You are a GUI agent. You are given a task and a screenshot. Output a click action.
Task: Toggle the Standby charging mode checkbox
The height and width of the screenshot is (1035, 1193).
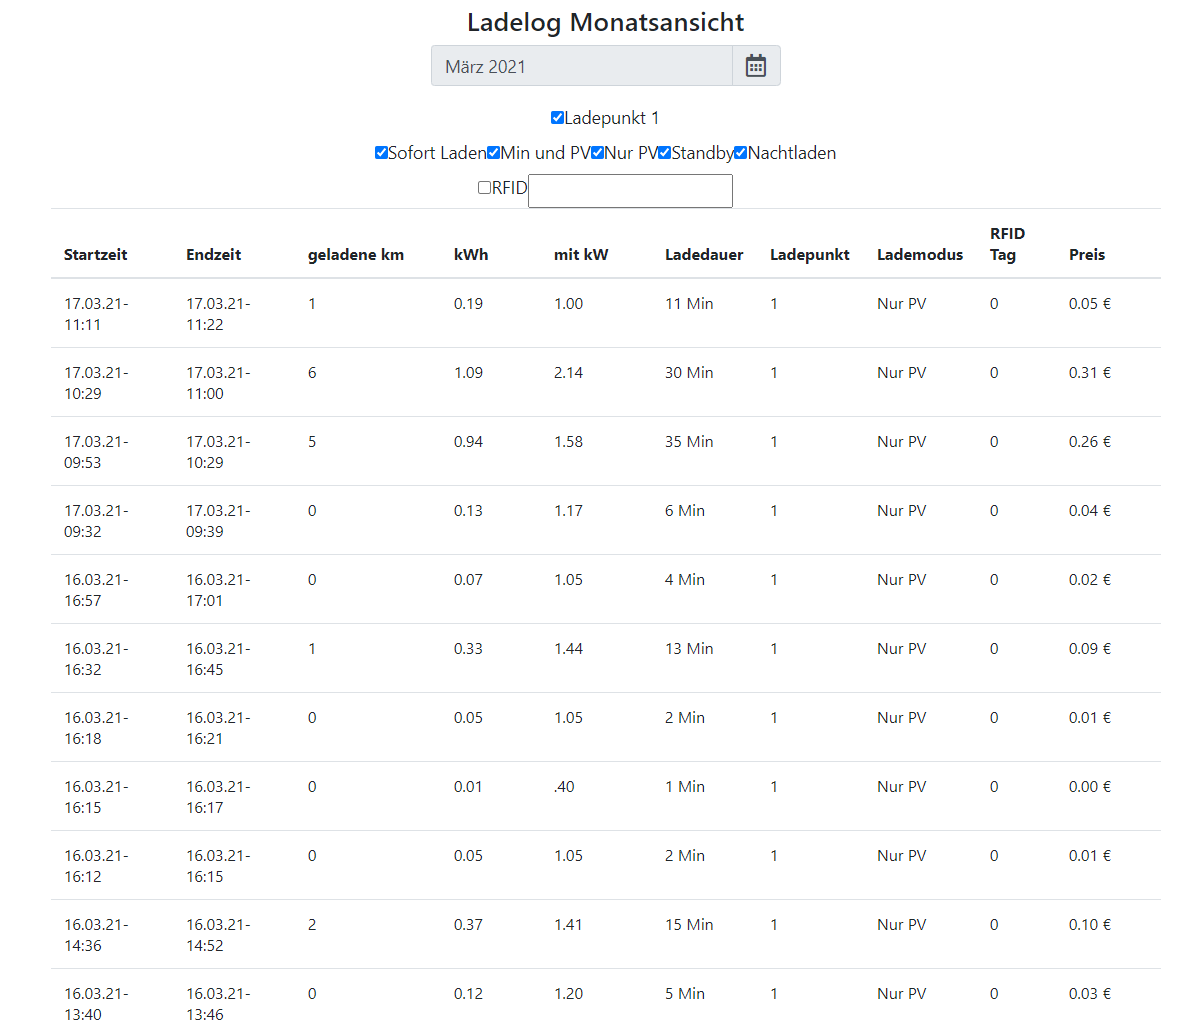[664, 153]
